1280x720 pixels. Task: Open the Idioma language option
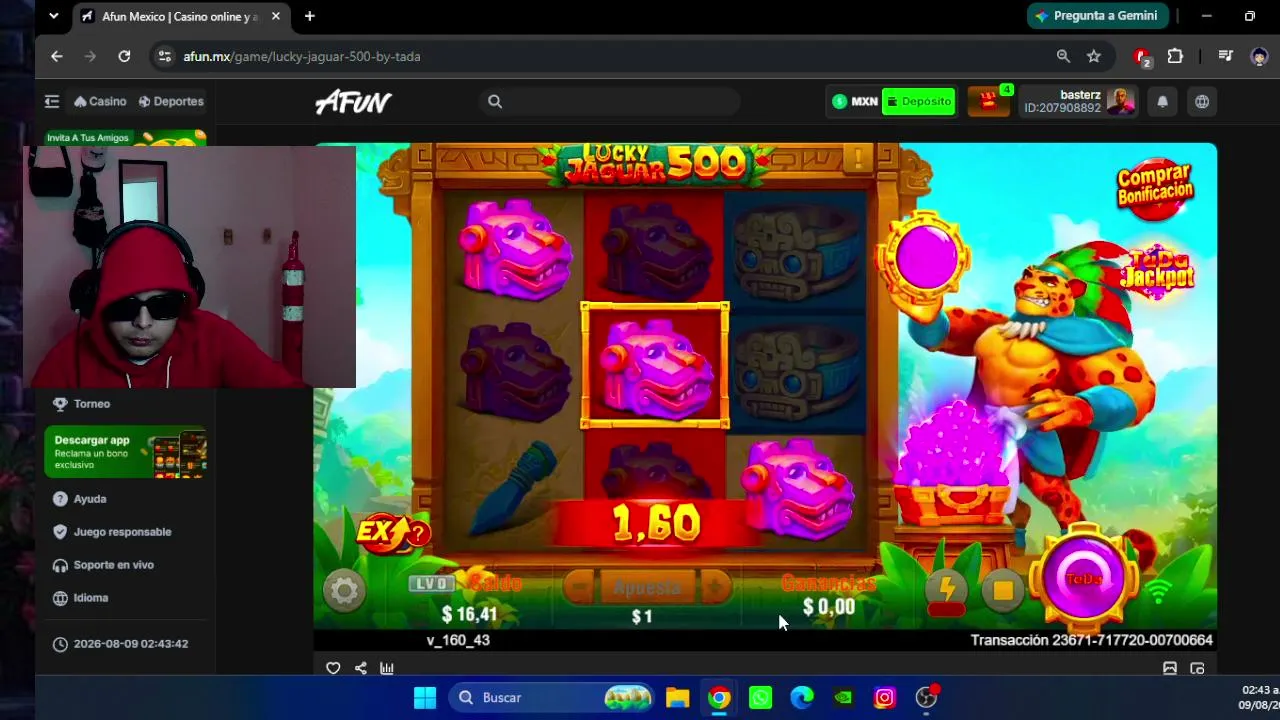tap(80, 598)
